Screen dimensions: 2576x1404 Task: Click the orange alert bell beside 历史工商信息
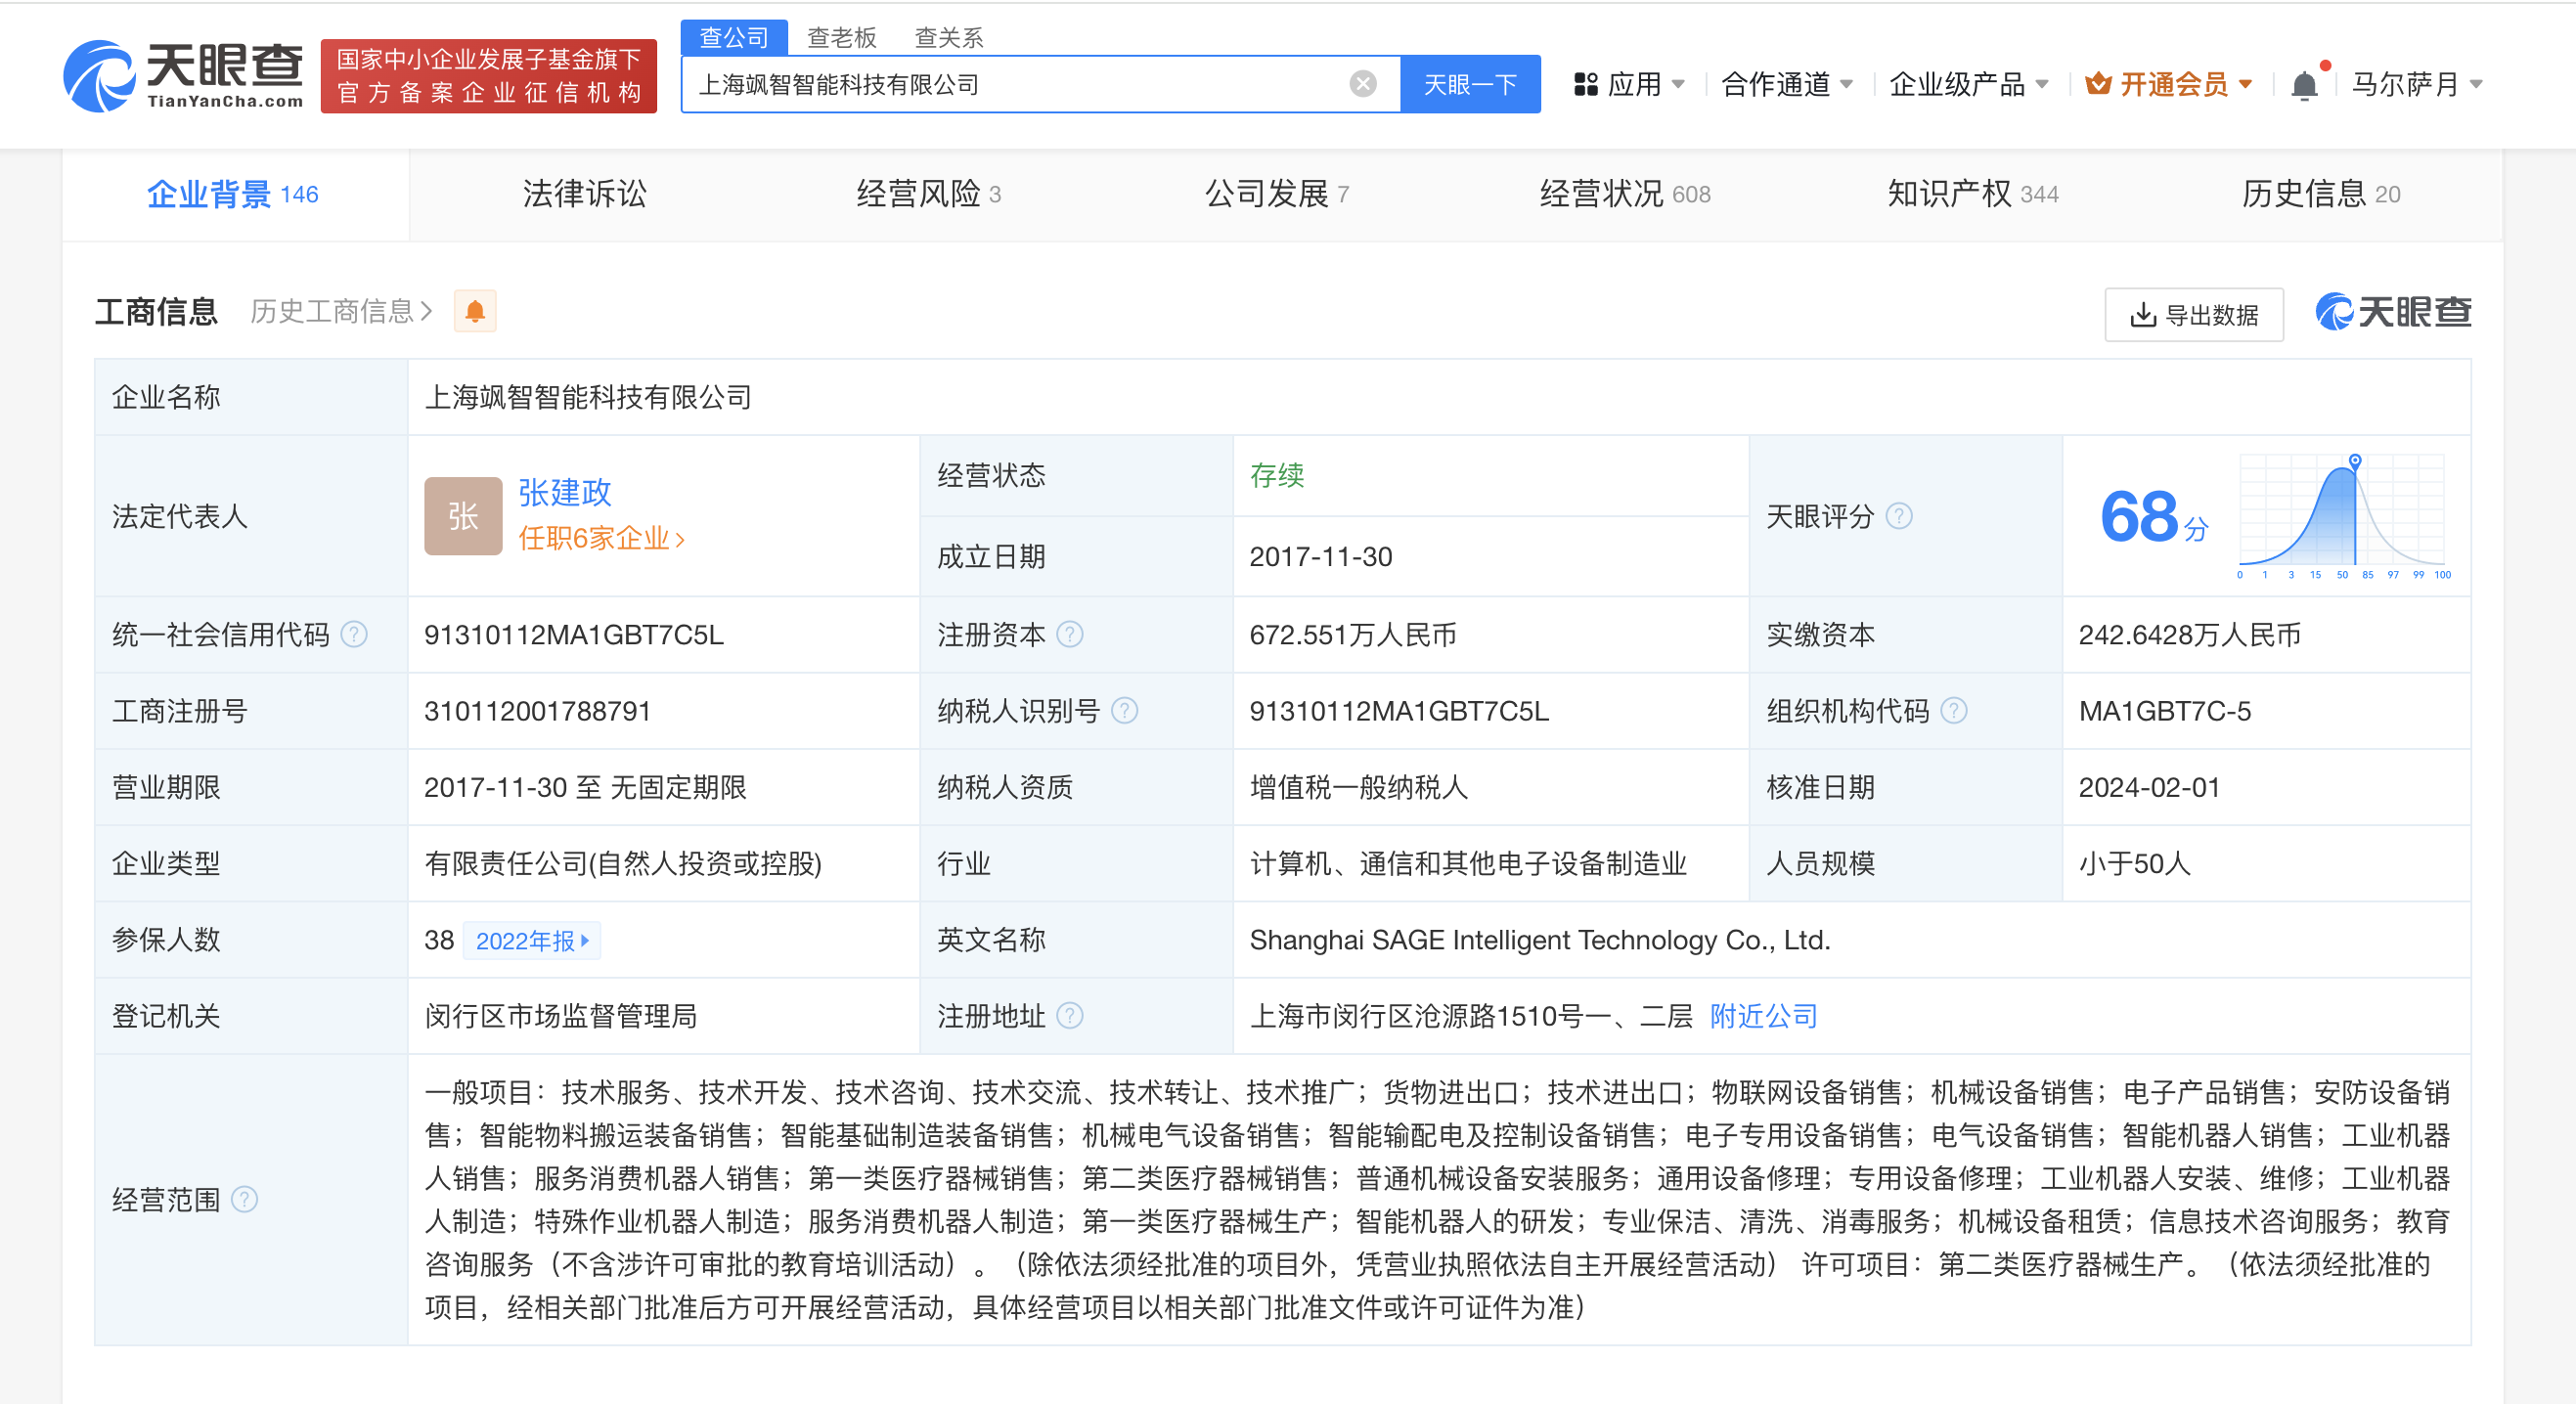pos(475,311)
